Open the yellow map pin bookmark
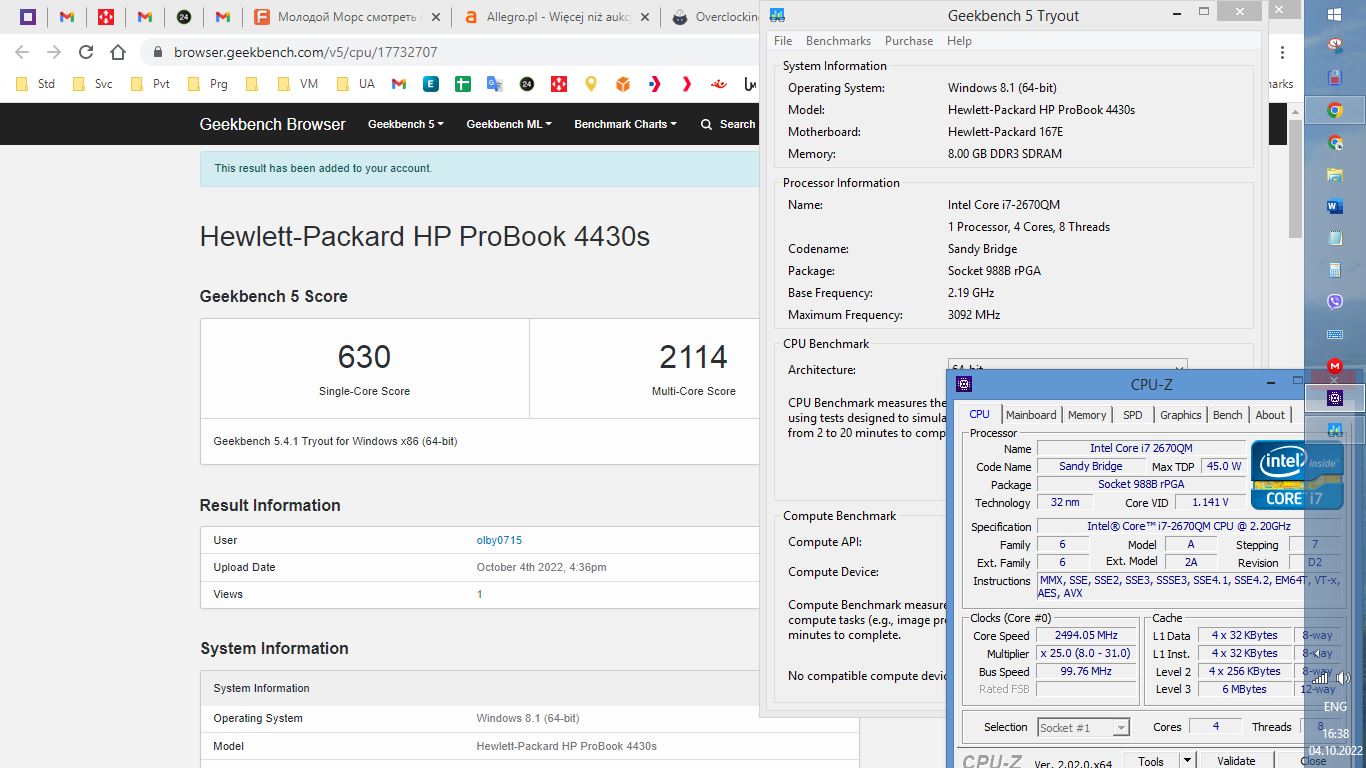Screen dimensions: 1366x768 click(x=591, y=84)
